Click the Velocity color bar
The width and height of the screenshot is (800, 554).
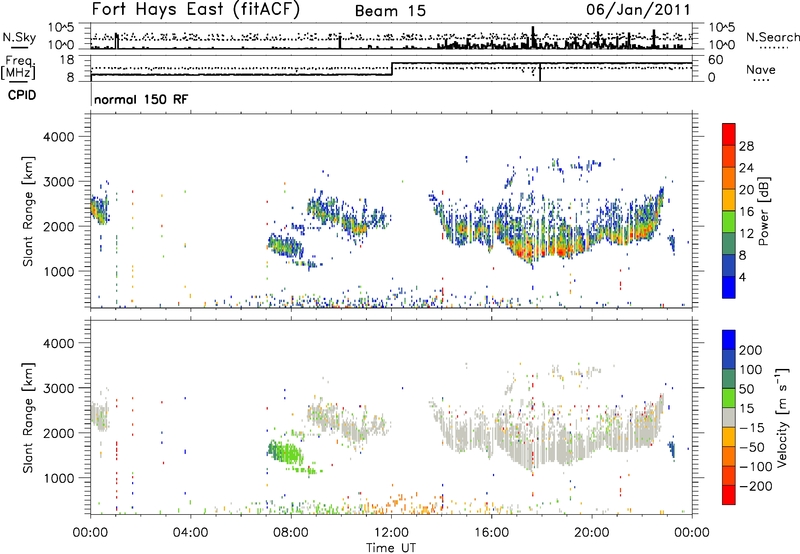pyautogui.click(x=729, y=417)
